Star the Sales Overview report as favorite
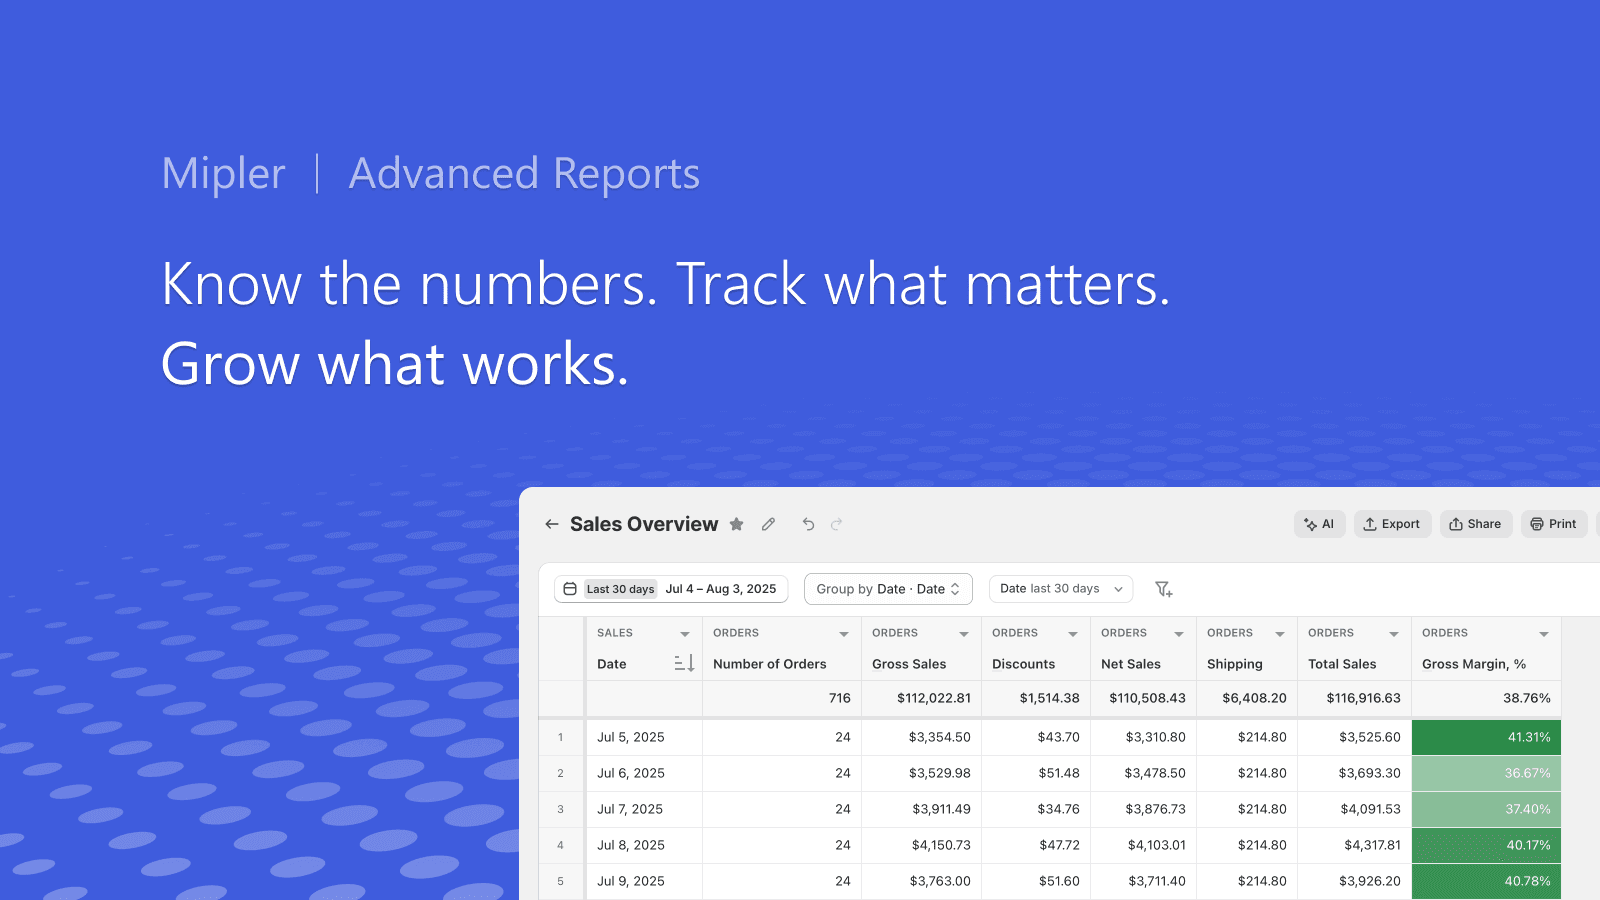 pos(737,524)
